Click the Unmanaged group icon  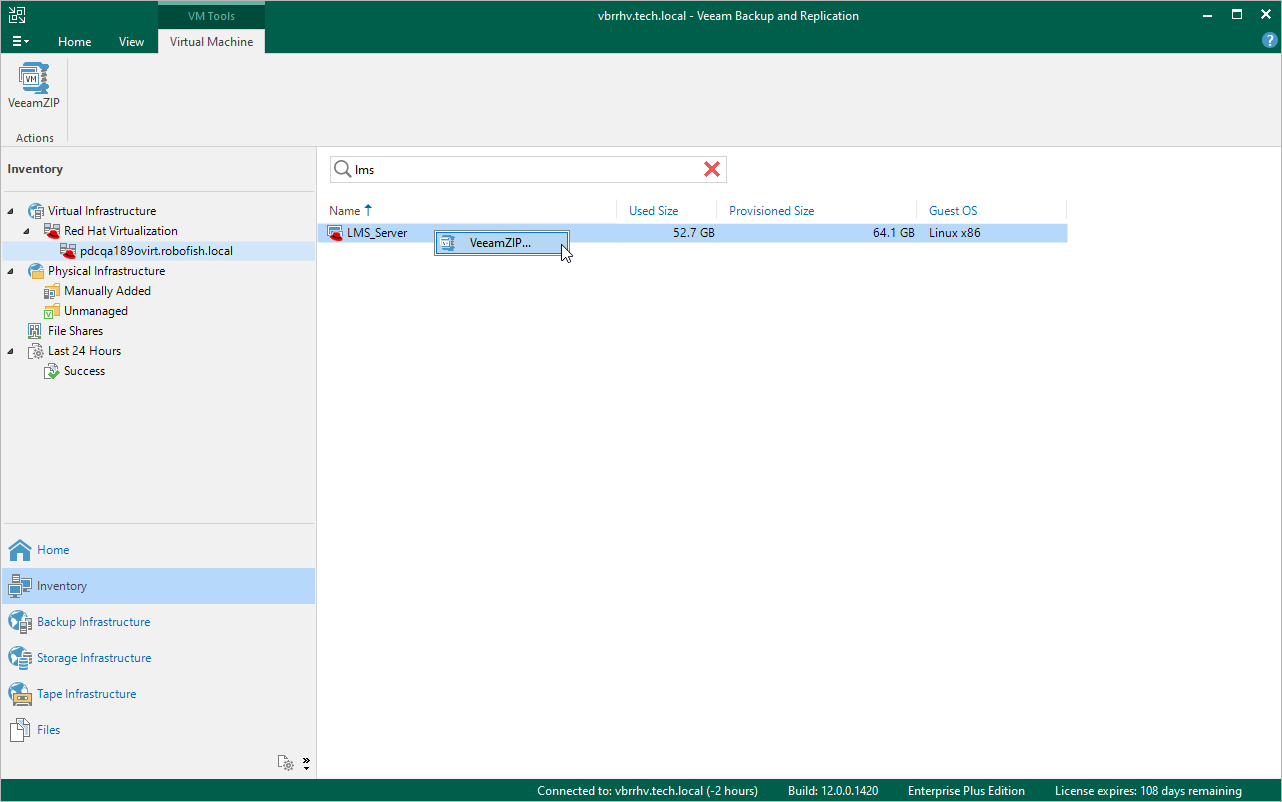click(52, 311)
